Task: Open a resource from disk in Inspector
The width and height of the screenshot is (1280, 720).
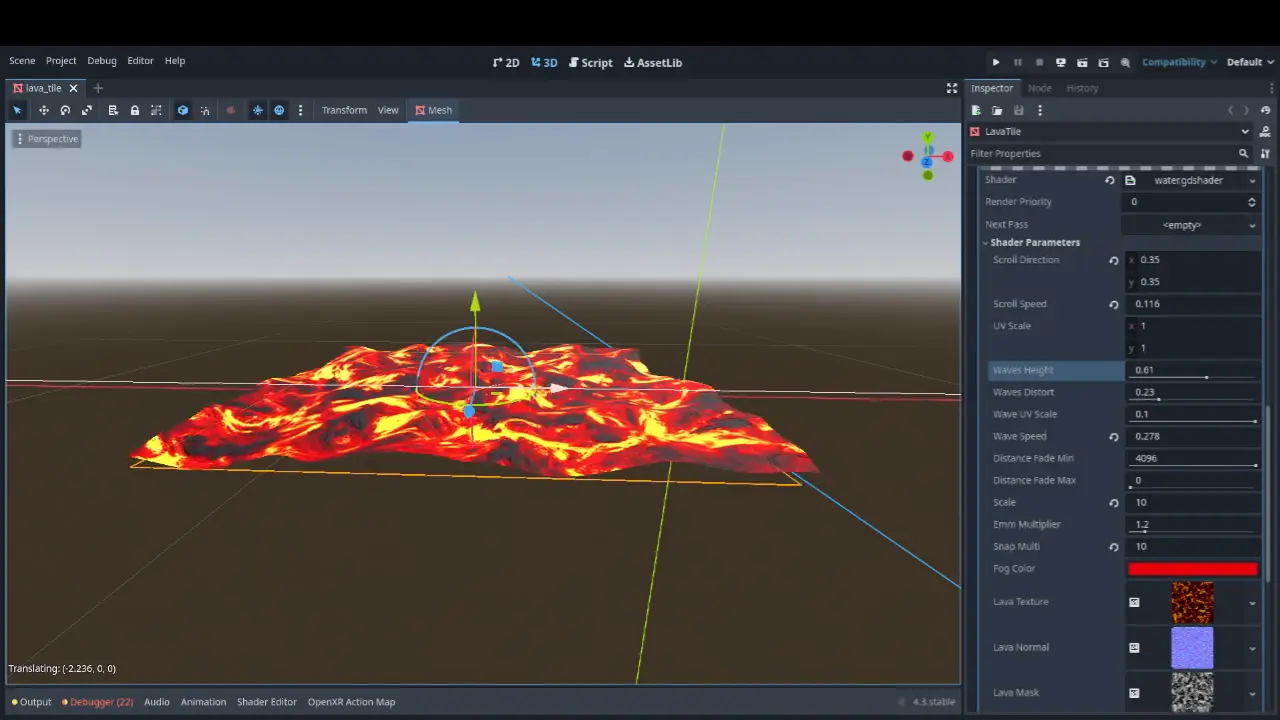Action: (x=997, y=110)
